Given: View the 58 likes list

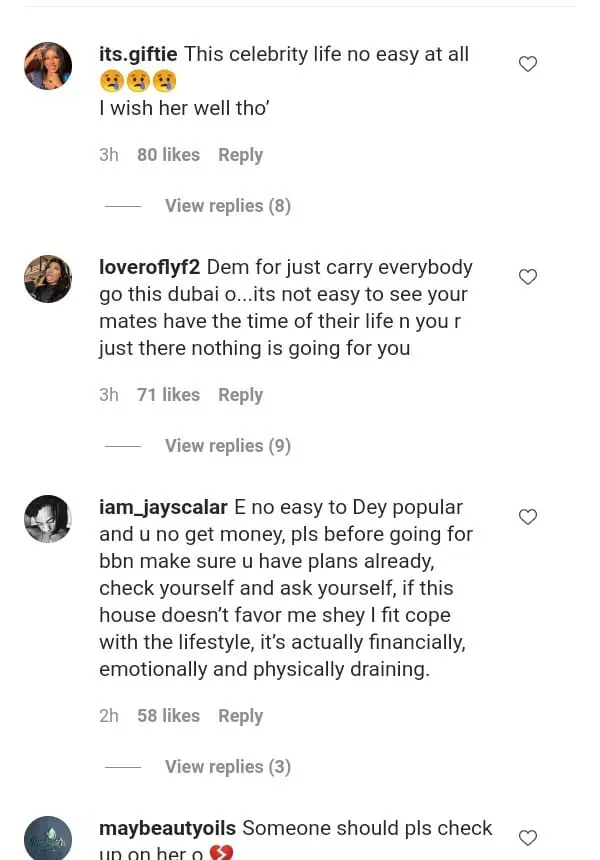Looking at the screenshot, I should click(168, 716).
